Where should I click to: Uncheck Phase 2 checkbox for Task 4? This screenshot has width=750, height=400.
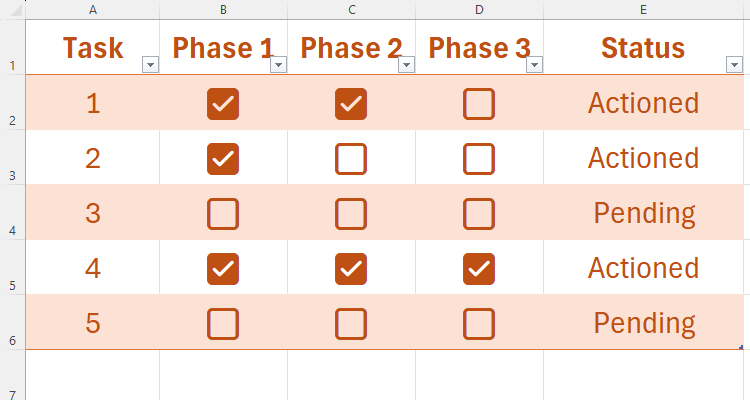[351, 268]
